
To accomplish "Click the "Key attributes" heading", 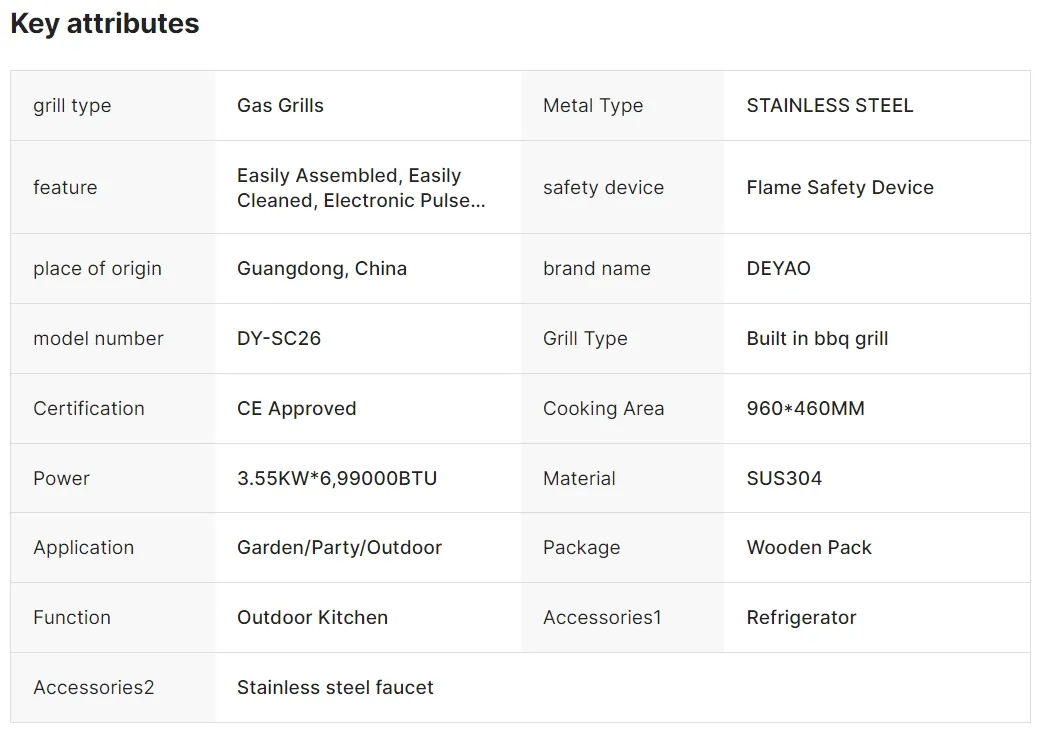I will [x=105, y=24].
